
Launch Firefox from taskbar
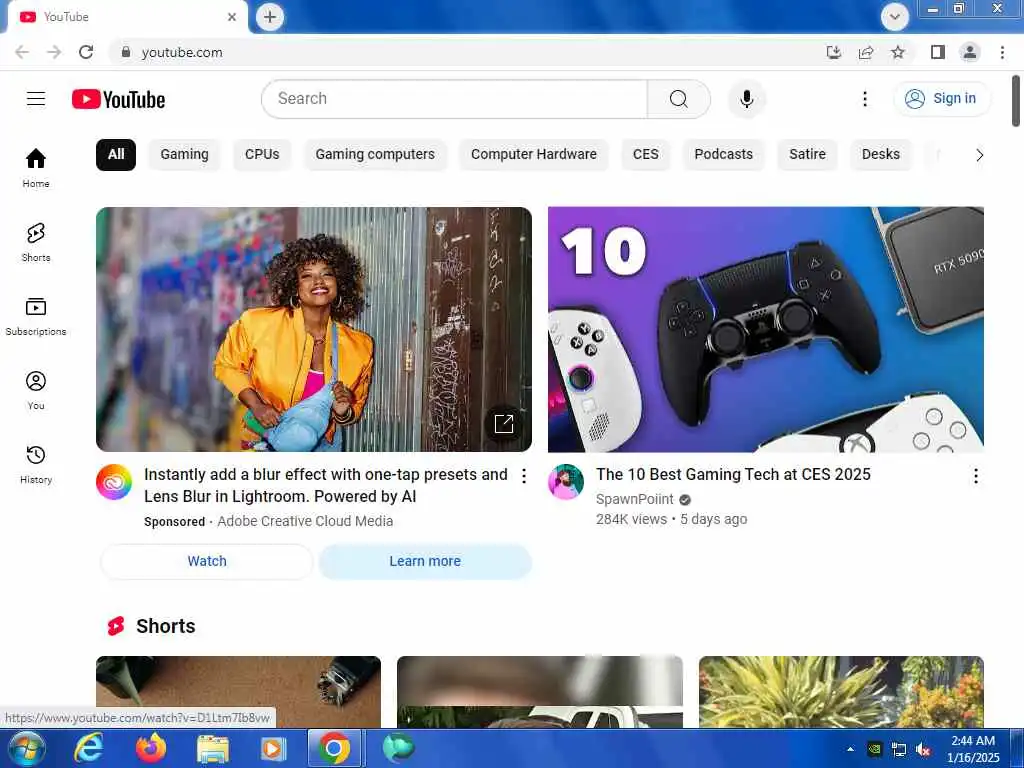(150, 748)
